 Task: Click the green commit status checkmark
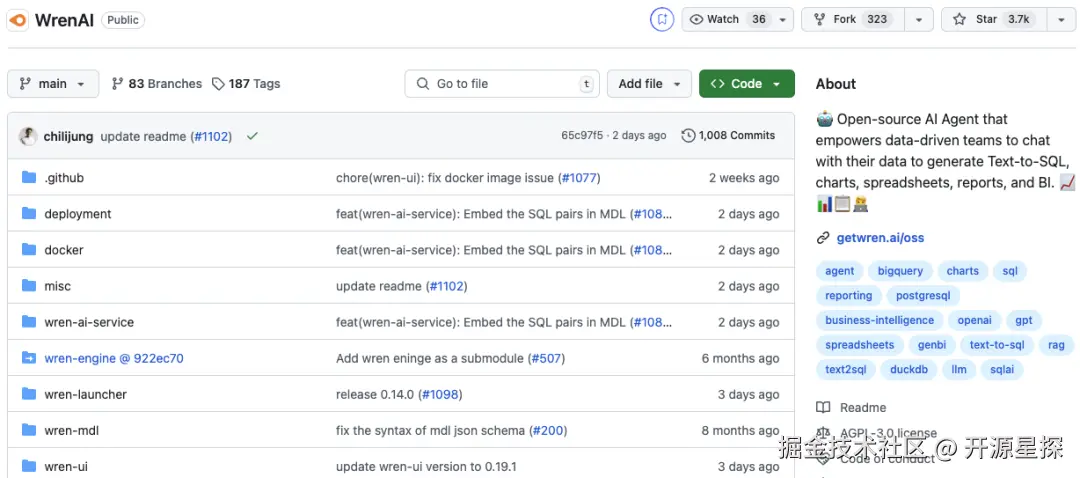[x=252, y=136]
